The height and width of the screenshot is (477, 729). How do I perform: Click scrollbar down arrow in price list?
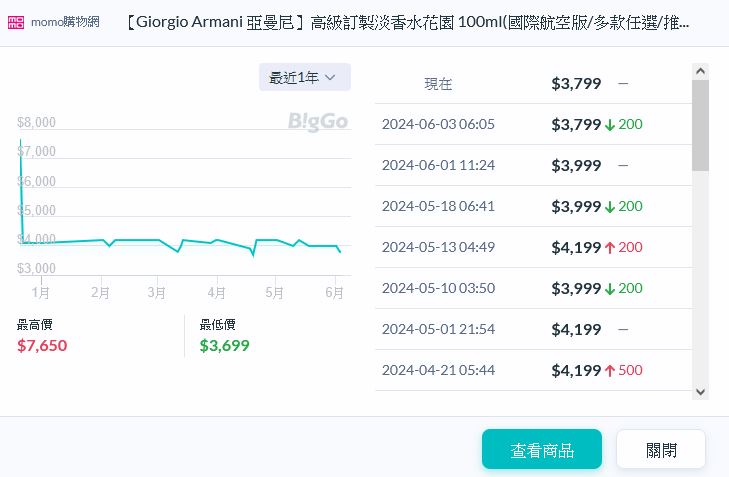[700, 392]
